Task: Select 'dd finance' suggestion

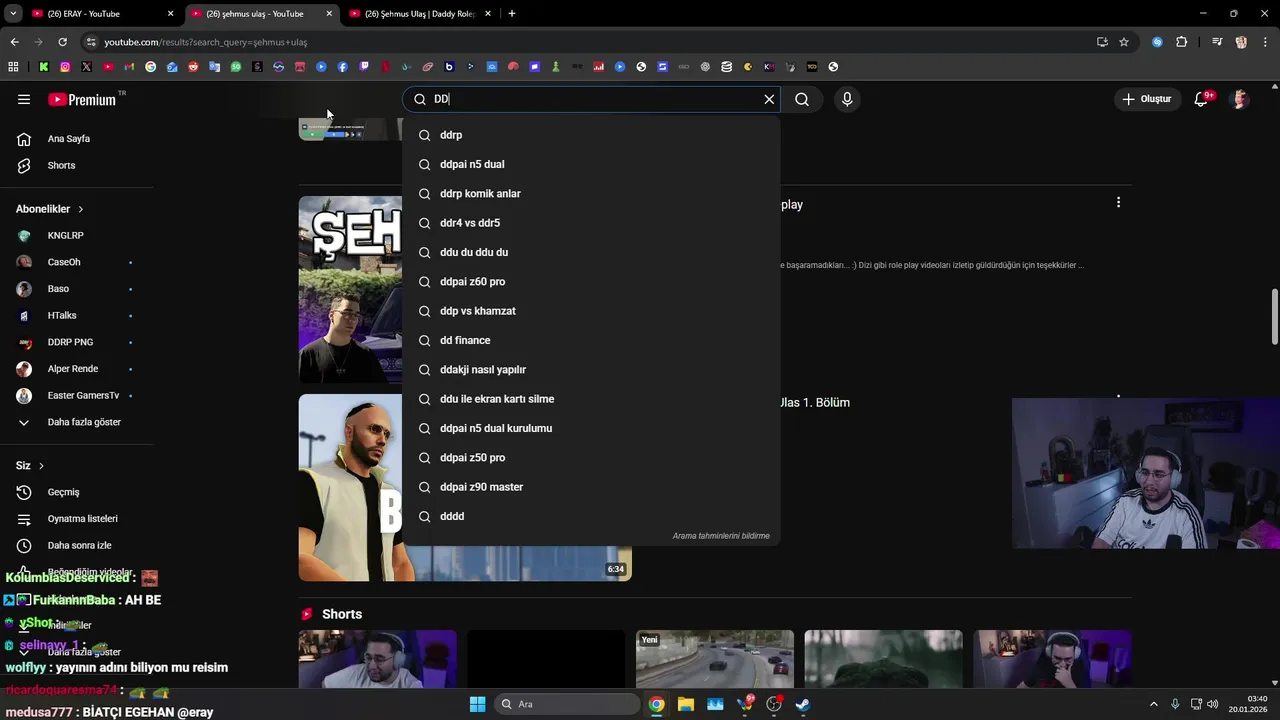Action: [591, 340]
